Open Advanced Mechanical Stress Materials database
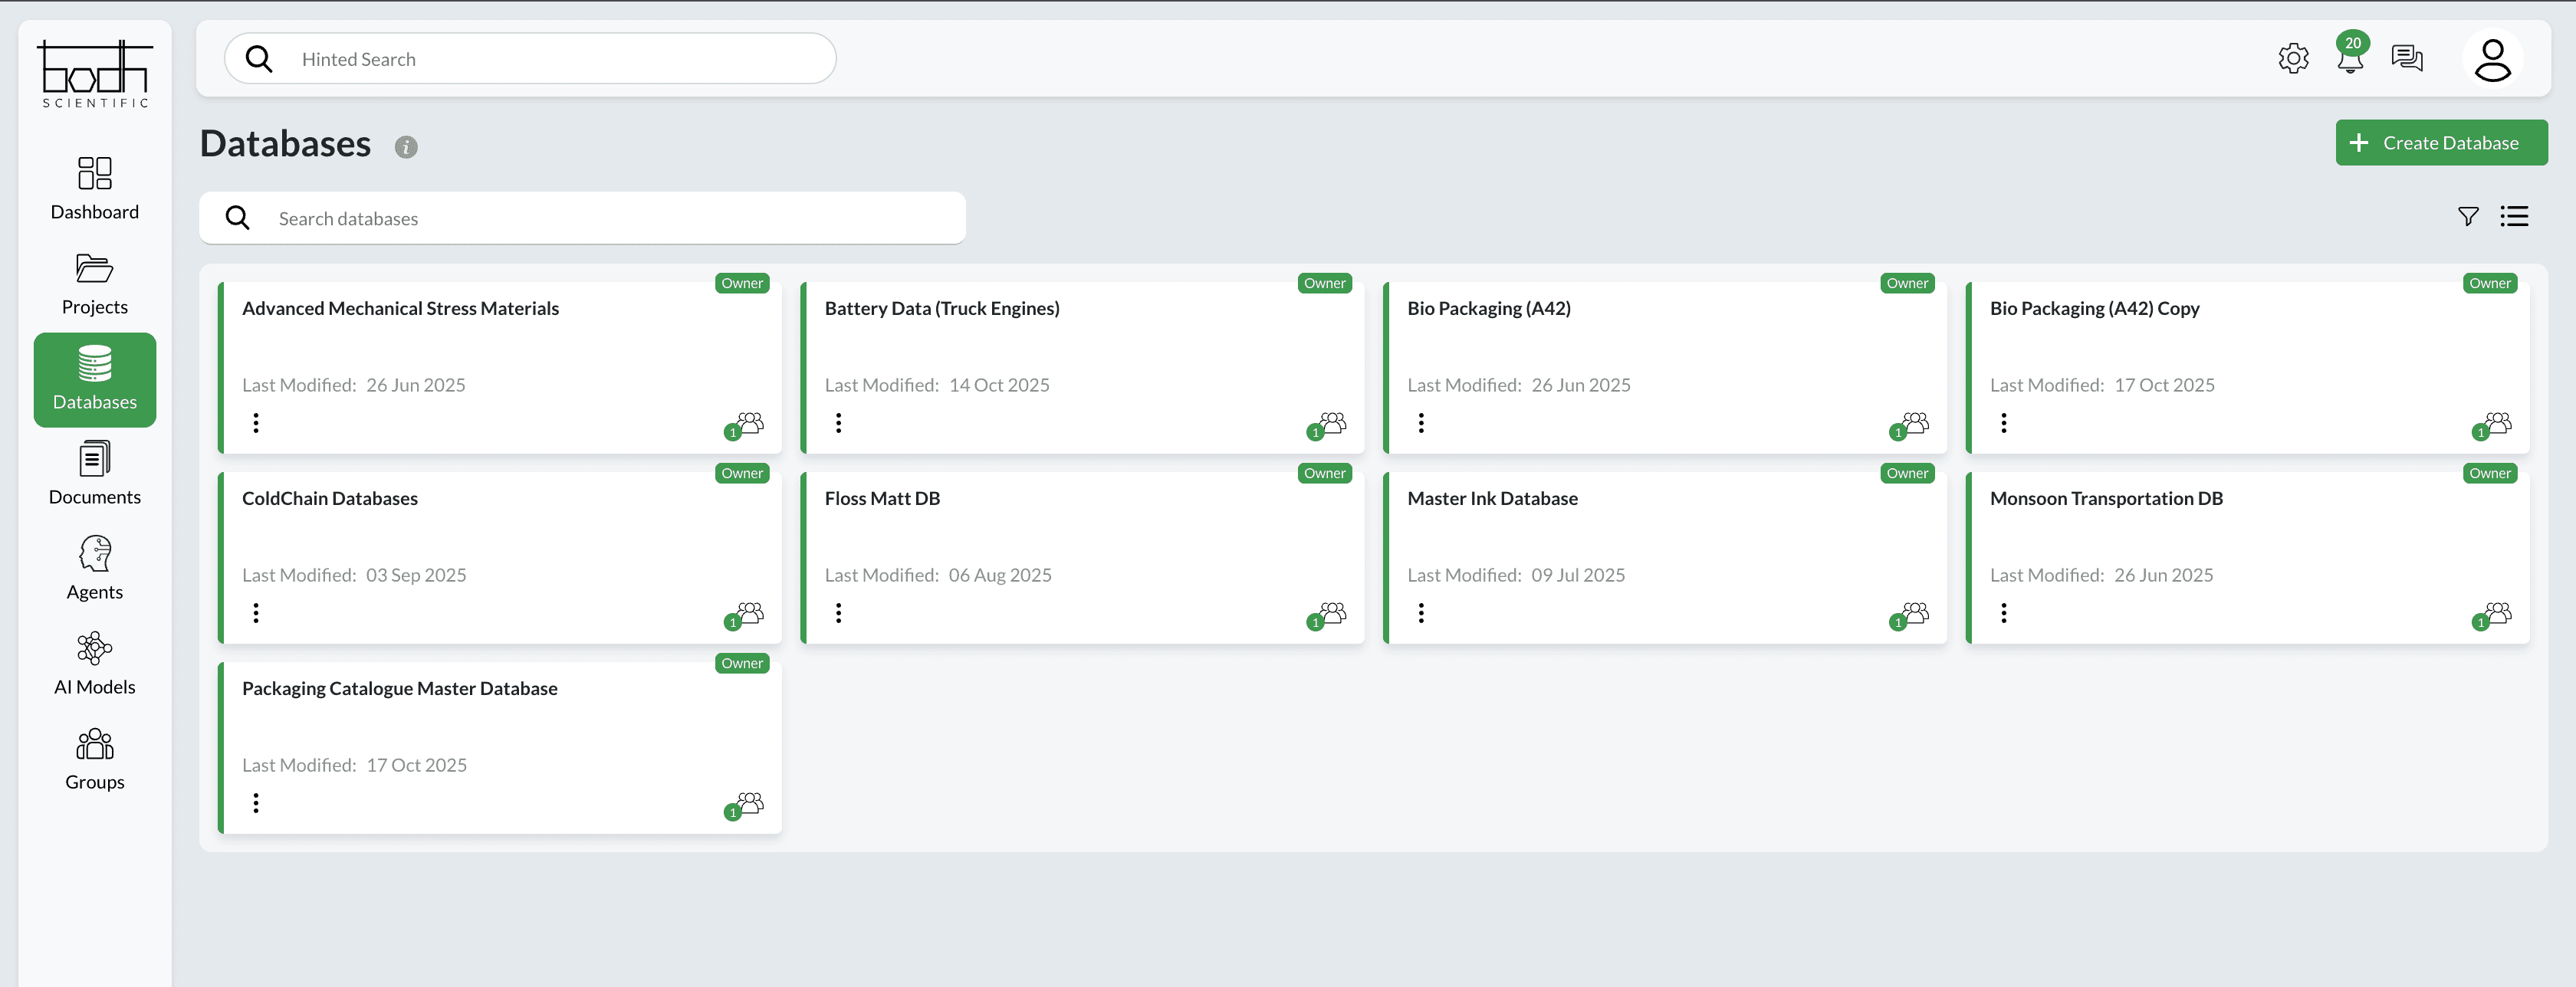 (400, 309)
